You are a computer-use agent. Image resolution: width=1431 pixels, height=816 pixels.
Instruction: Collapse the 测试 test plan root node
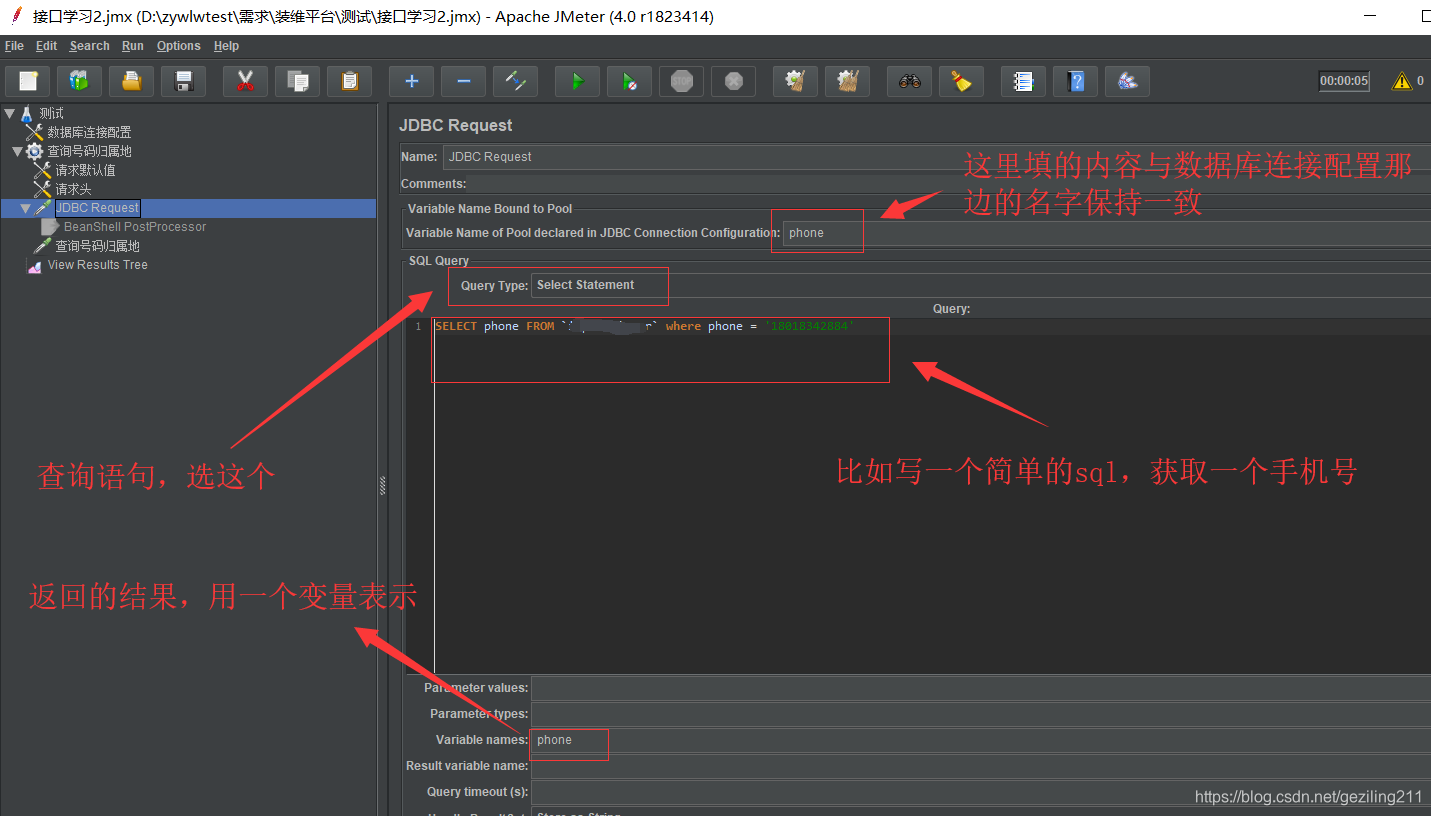click(x=10, y=113)
